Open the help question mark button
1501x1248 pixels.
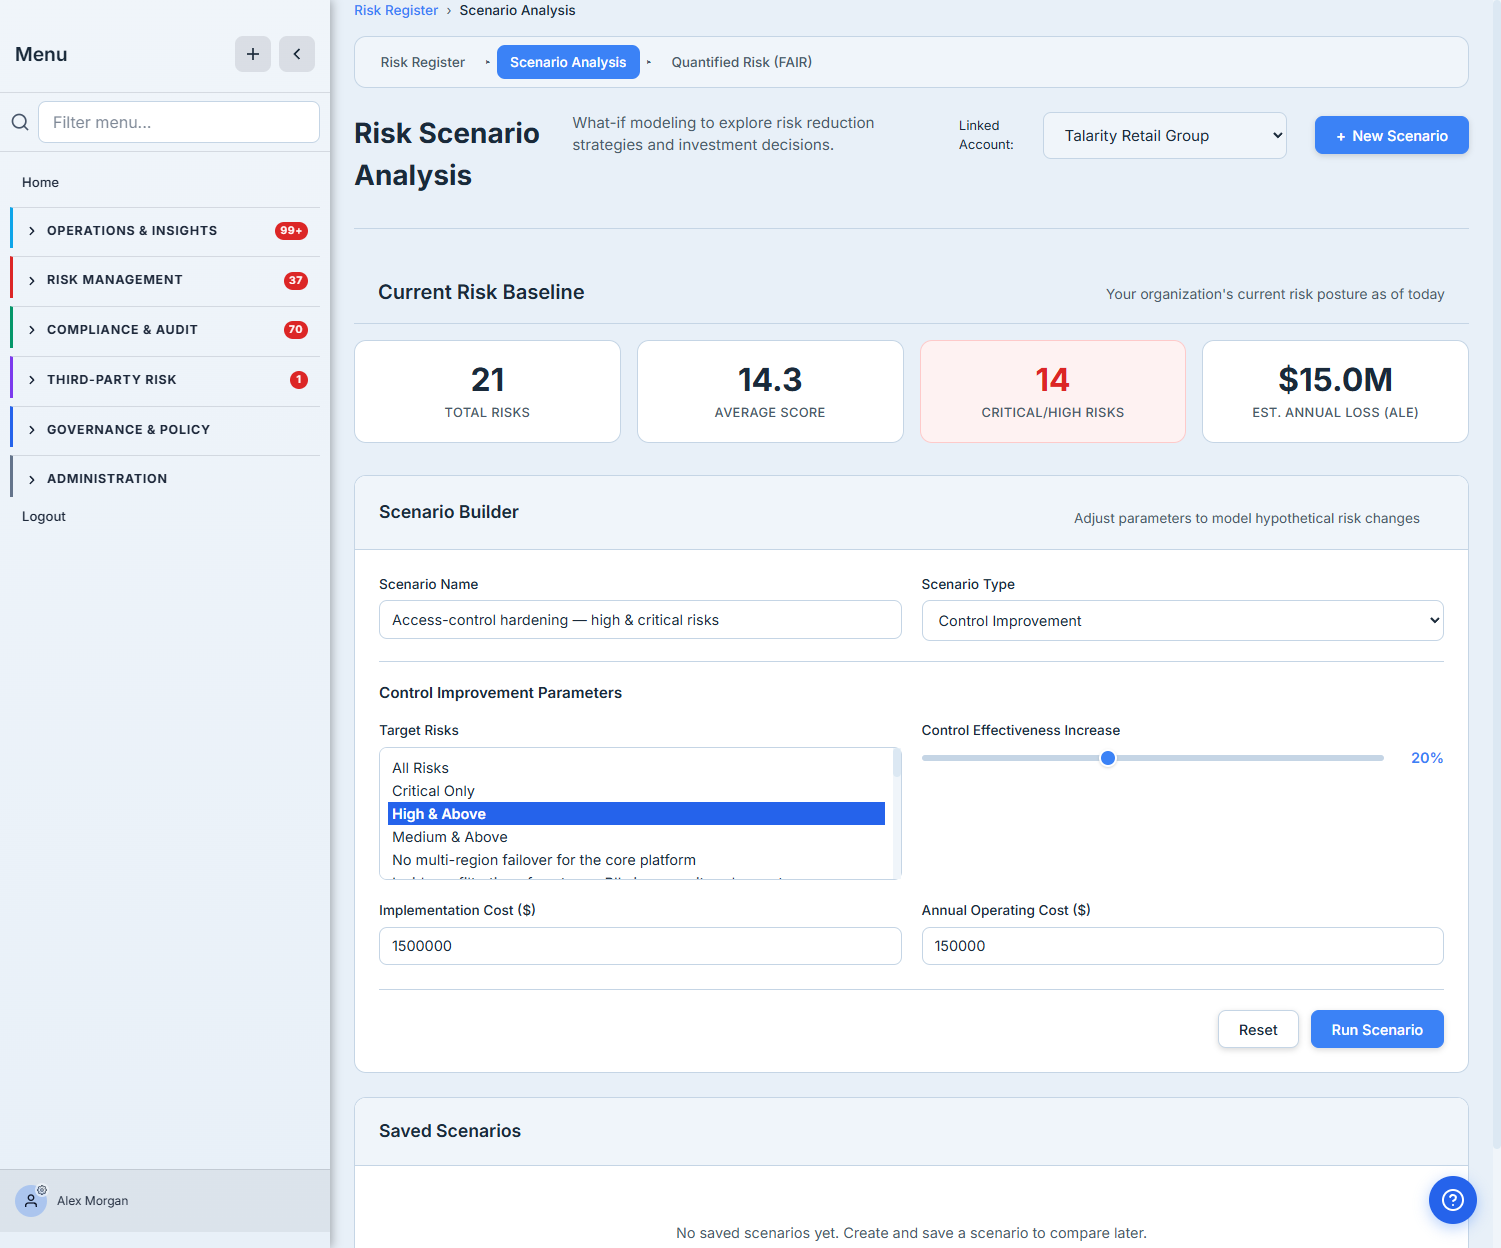pyautogui.click(x=1453, y=1199)
